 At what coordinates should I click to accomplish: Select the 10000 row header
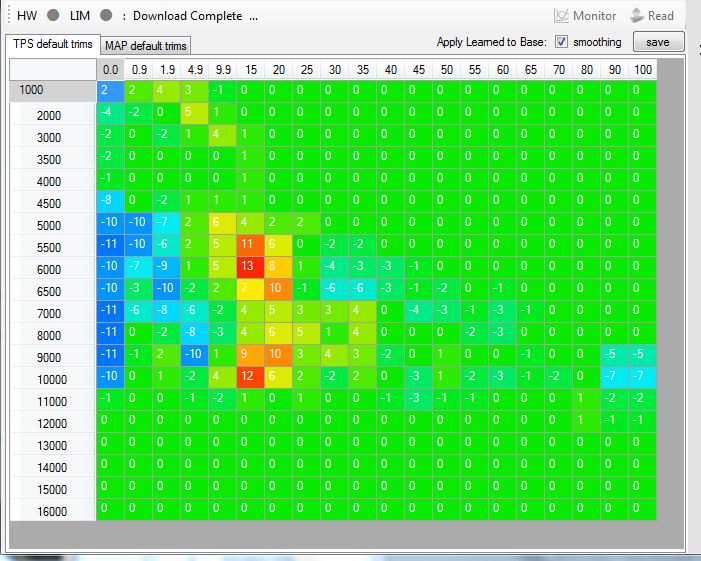click(53, 379)
